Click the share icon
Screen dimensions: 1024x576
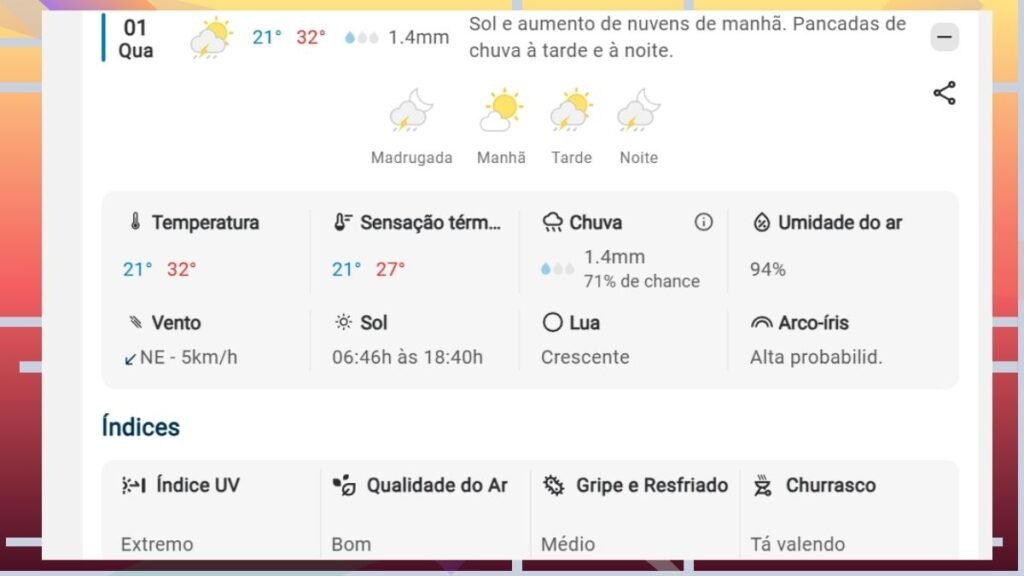click(944, 93)
